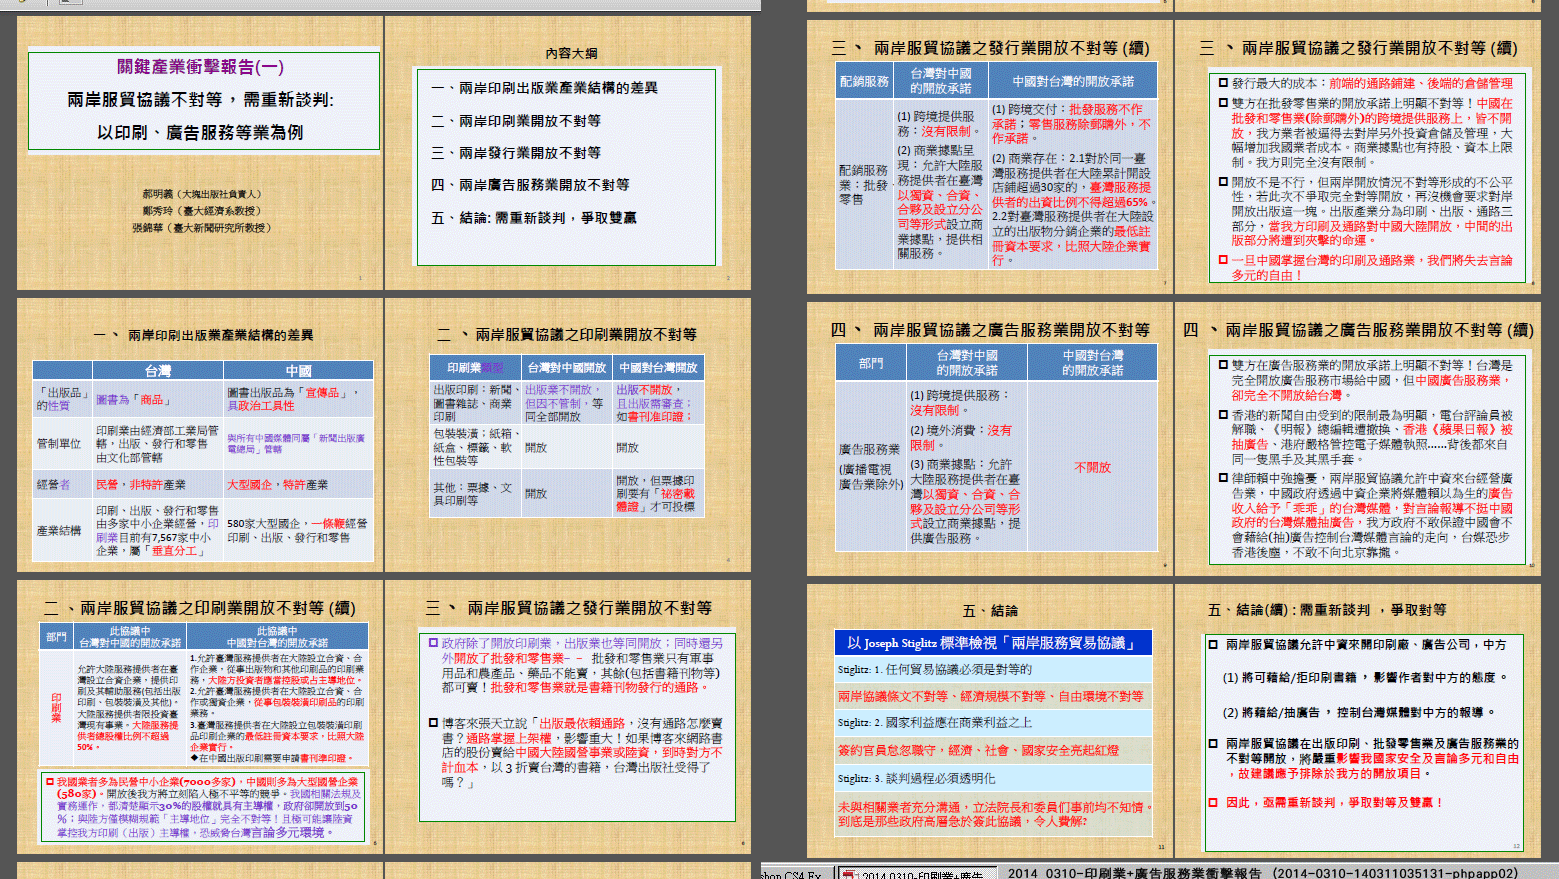Viewport: 1559px width, 879px height.
Task: Select slide 一、兩岸印刷出版業產業結構的差異
Action: pyautogui.click(x=199, y=435)
